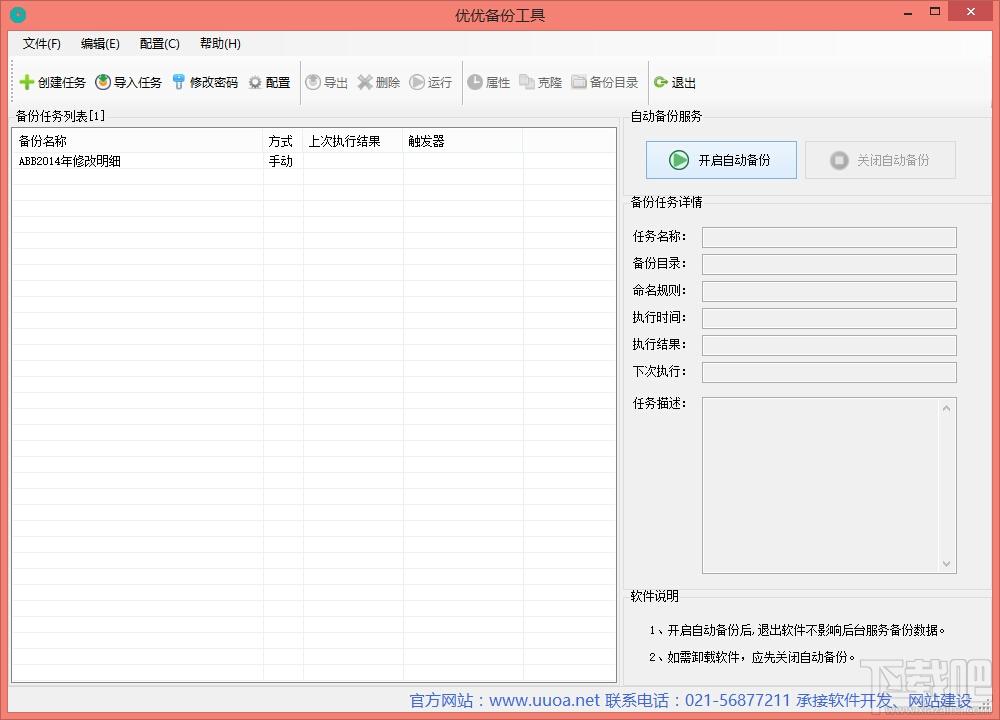Viewport: 1000px width, 720px height.
Task: Open the 帮助(H) menu
Action: [x=220, y=43]
